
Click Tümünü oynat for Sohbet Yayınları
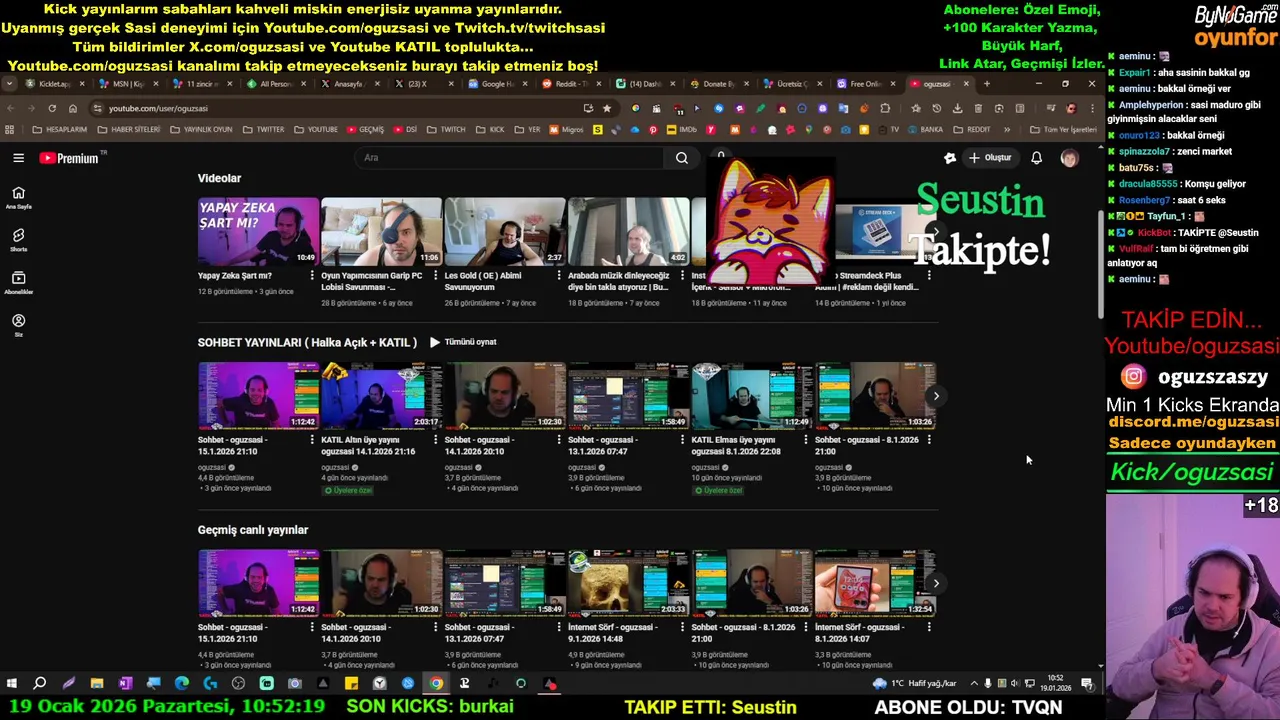(x=463, y=342)
